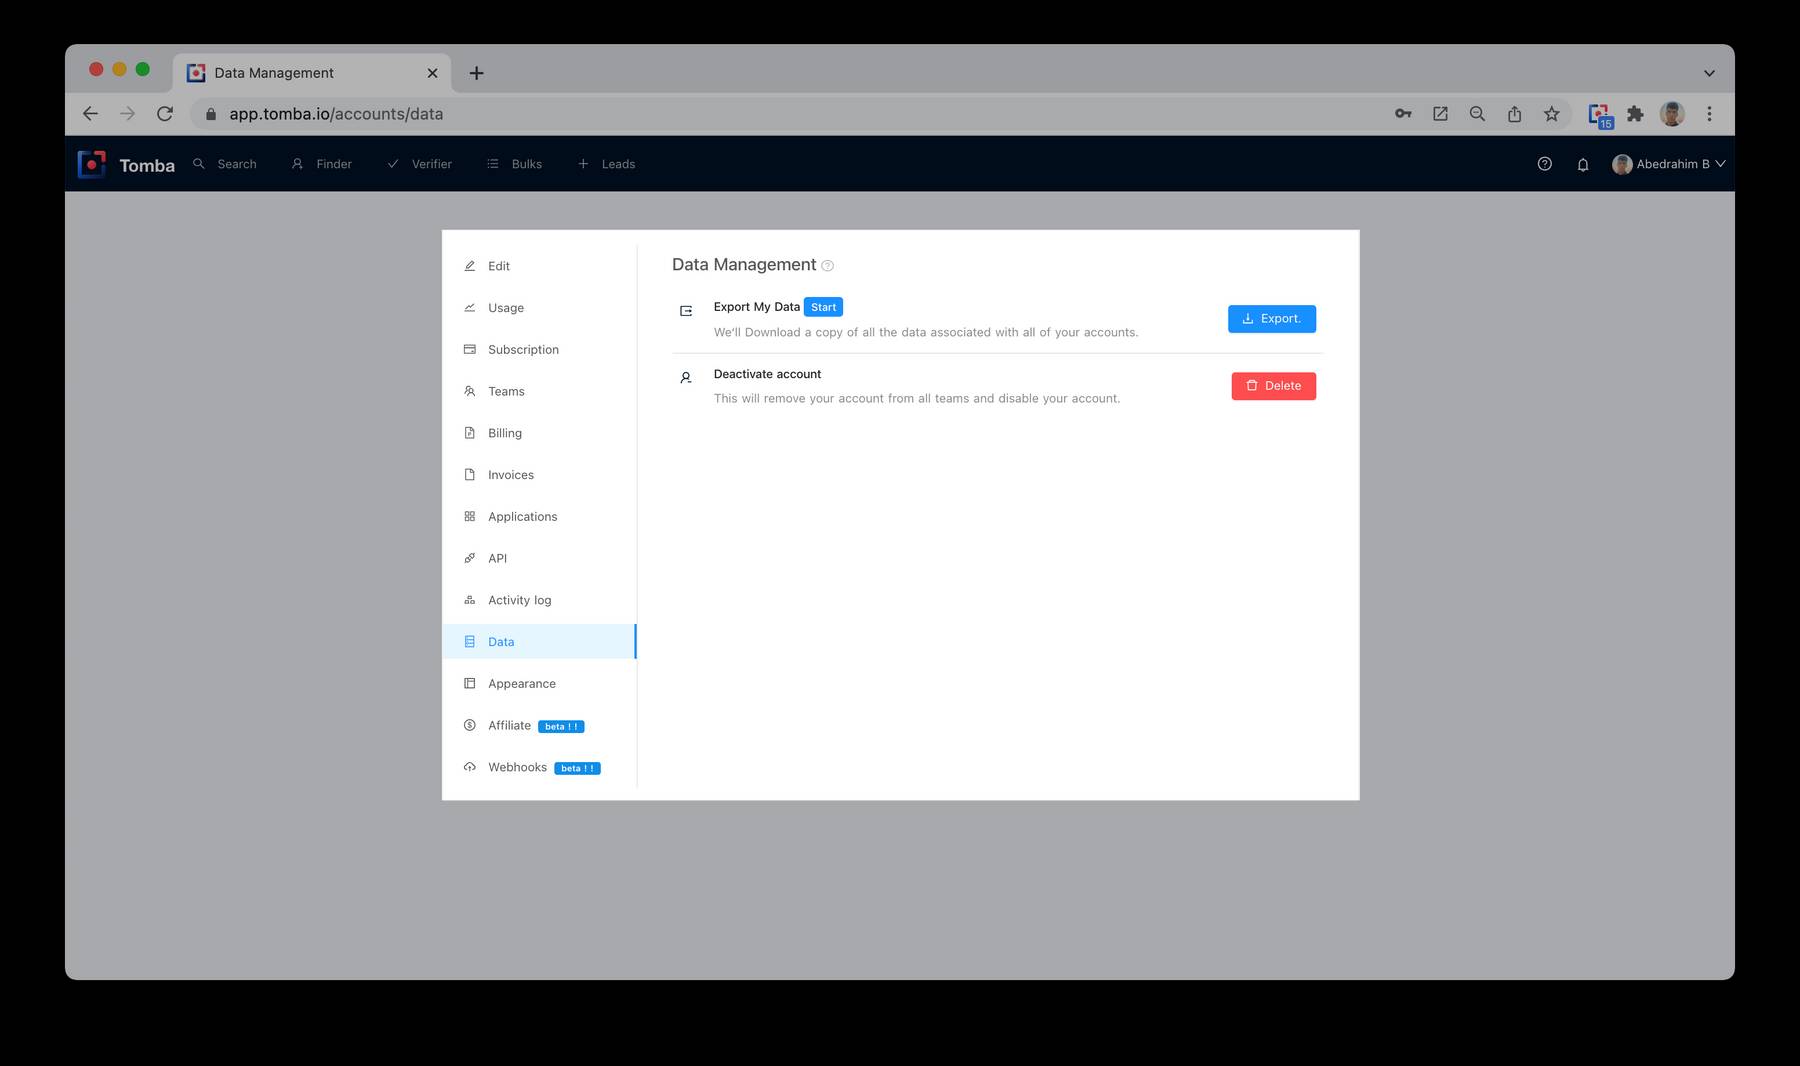Click the Tomba brand name text

tap(147, 165)
